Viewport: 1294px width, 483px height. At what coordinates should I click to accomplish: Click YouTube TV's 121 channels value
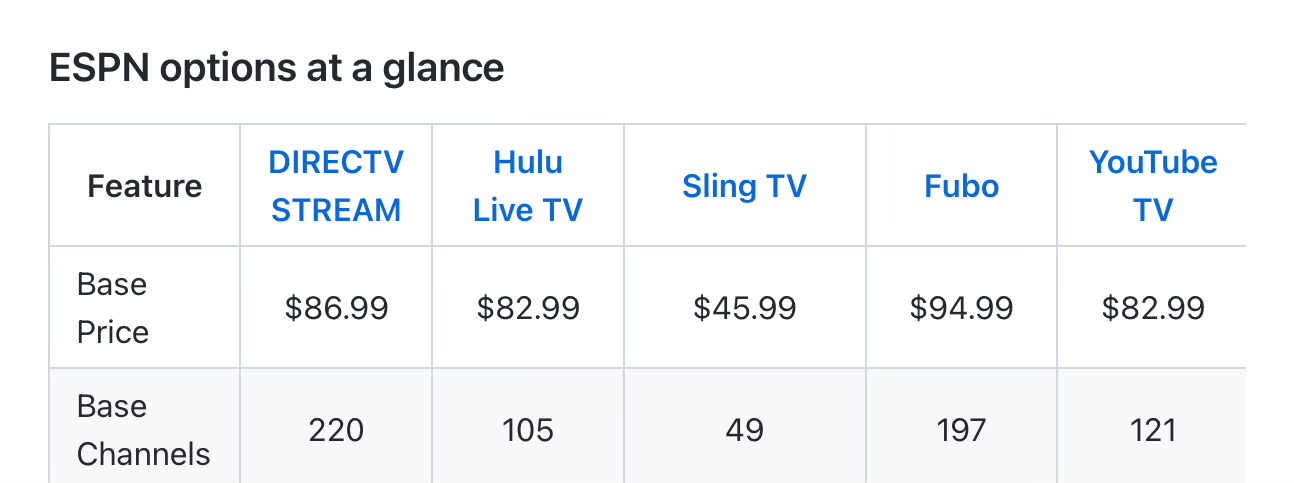point(1153,430)
